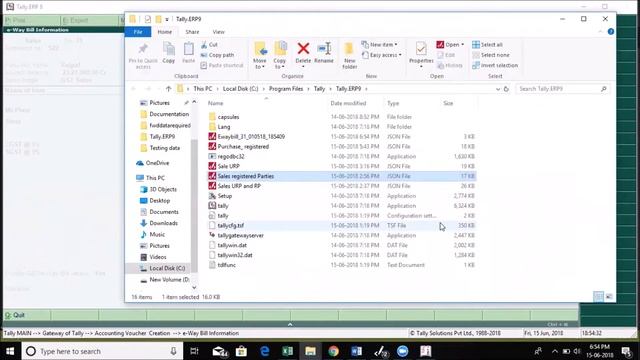Screen dimensions: 640x360
Task: Select Sales registered Parties file
Action: [x=245, y=176]
